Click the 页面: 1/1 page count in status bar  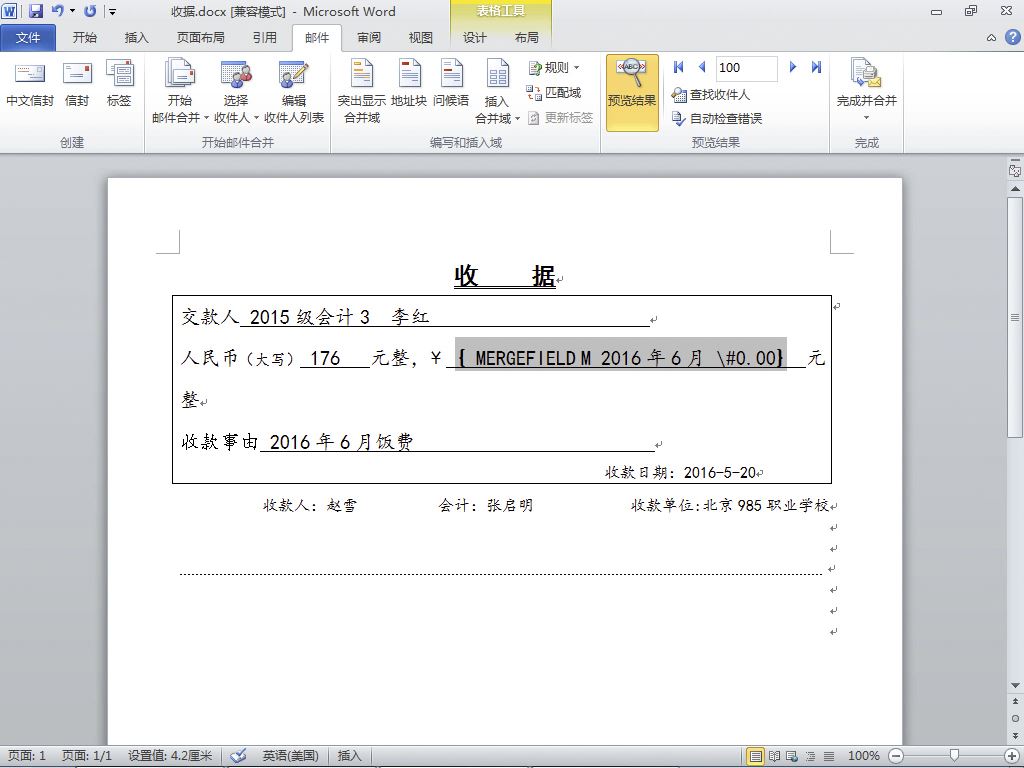click(86, 756)
